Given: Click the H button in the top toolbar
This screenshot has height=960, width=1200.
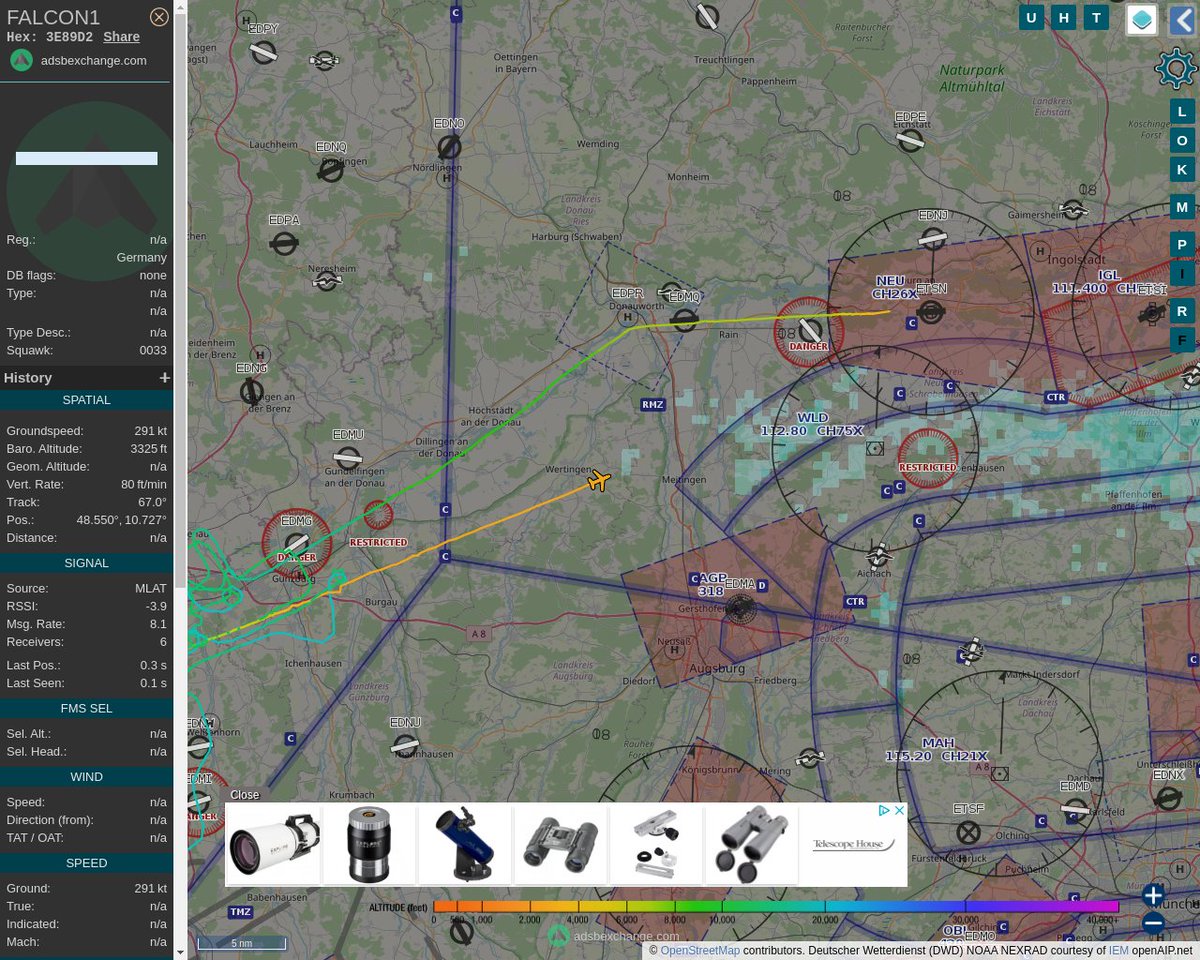Looking at the screenshot, I should click(1063, 17).
